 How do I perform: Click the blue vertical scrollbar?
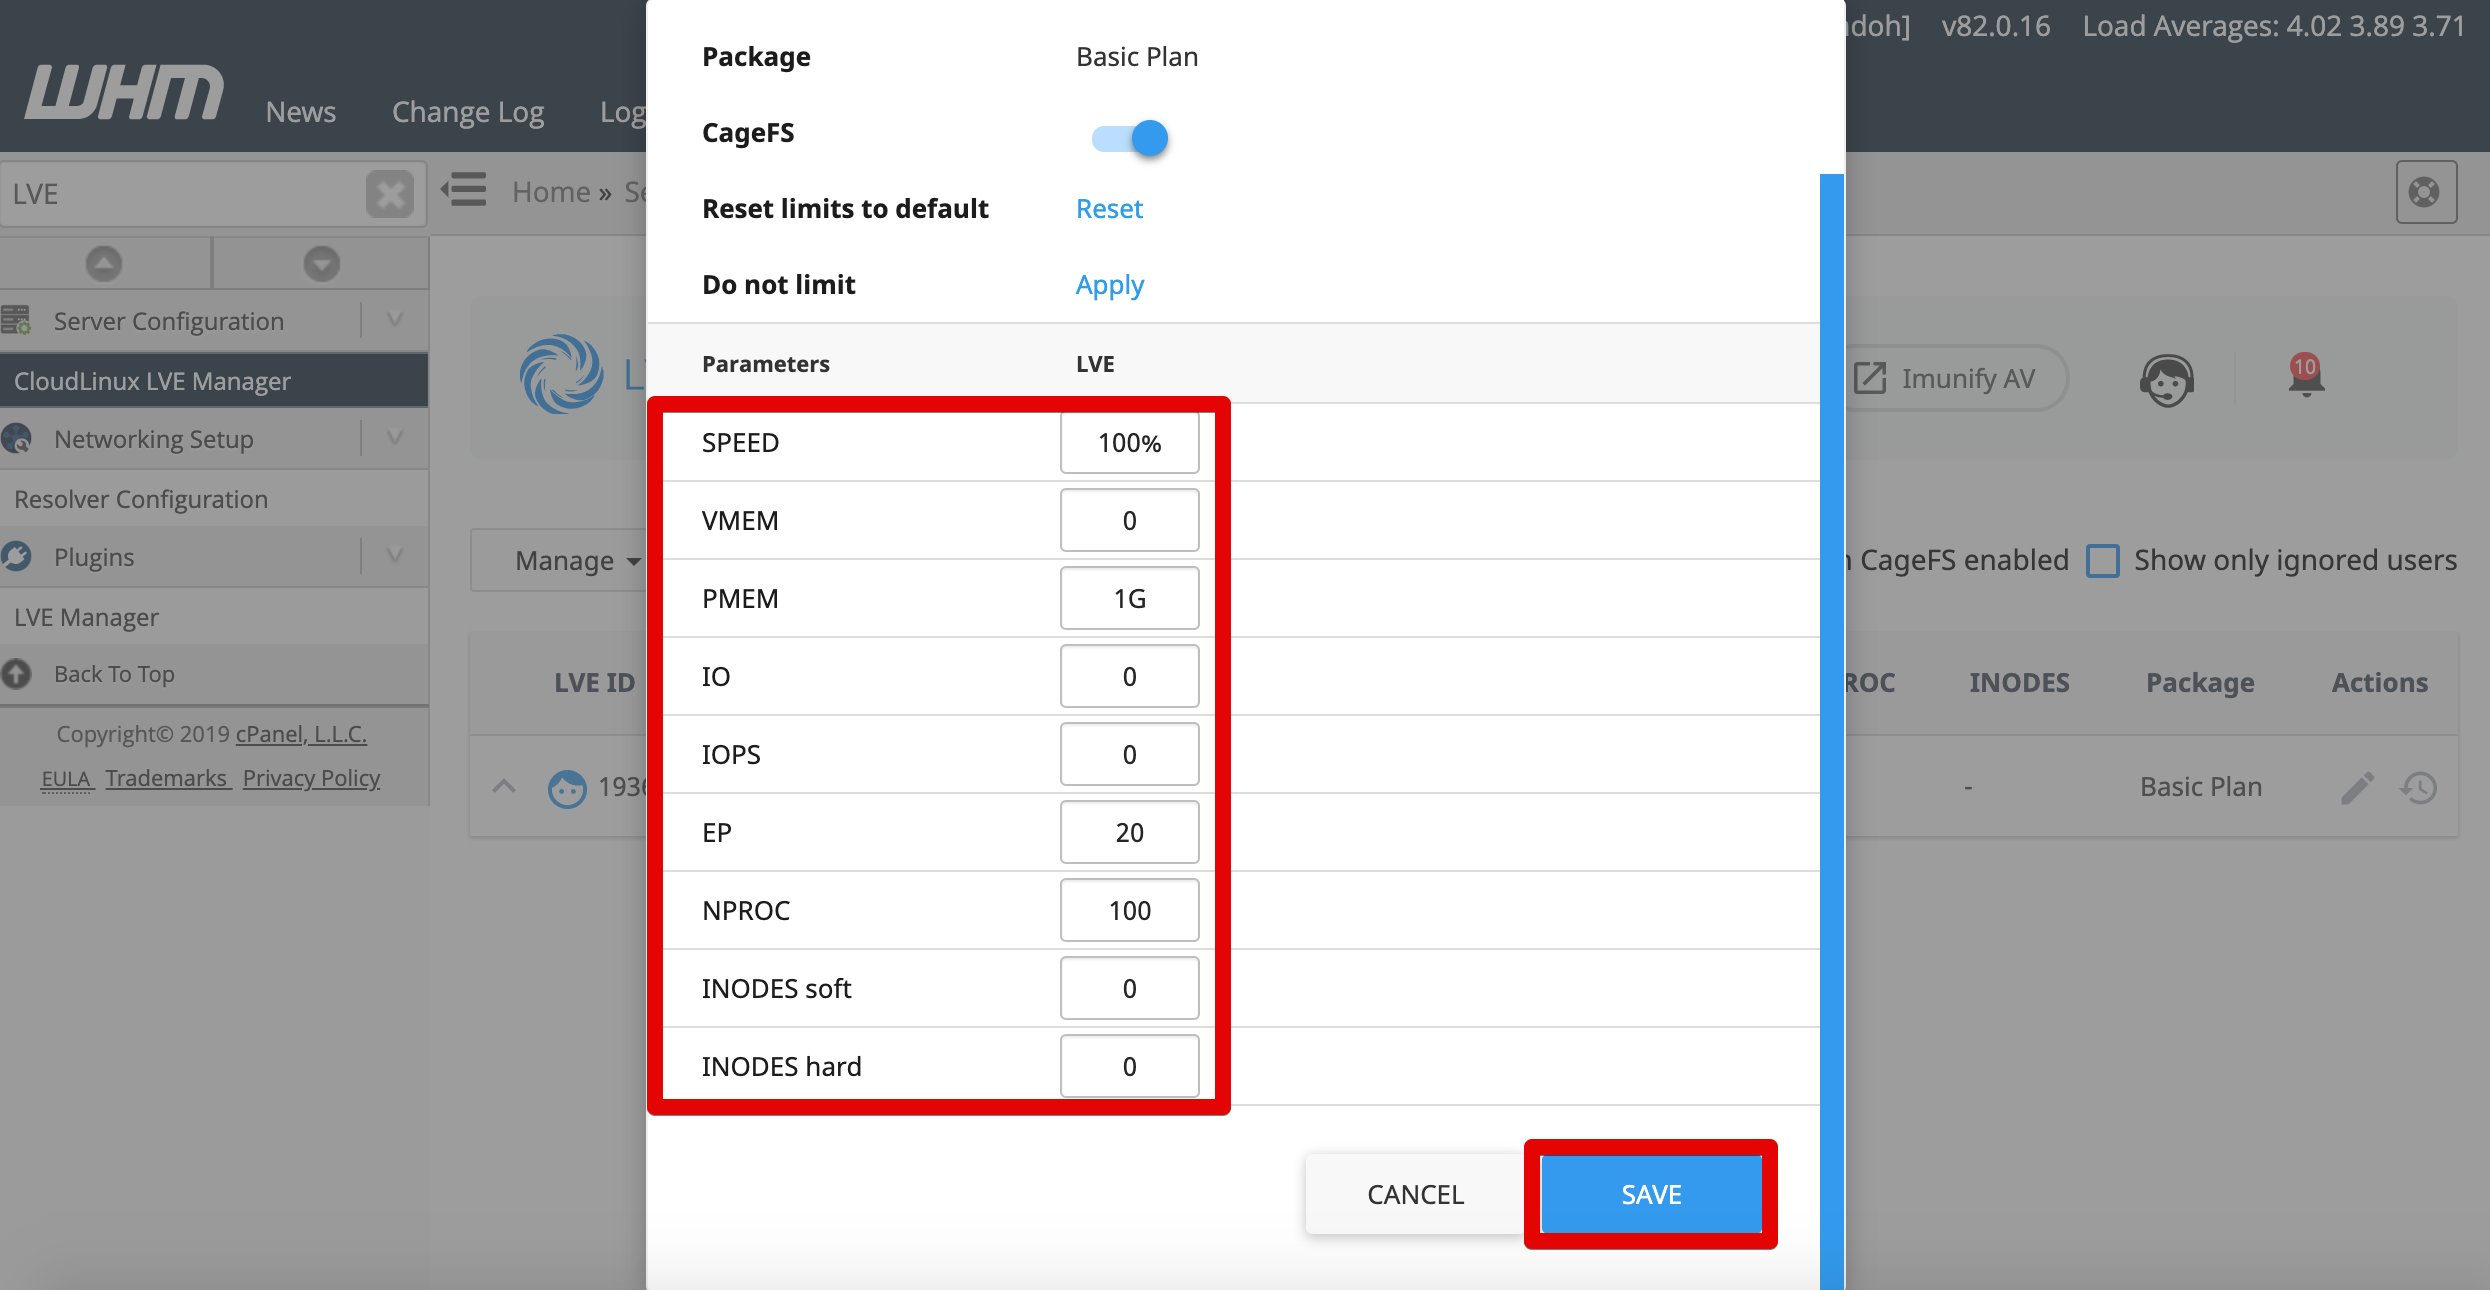coord(1831,730)
